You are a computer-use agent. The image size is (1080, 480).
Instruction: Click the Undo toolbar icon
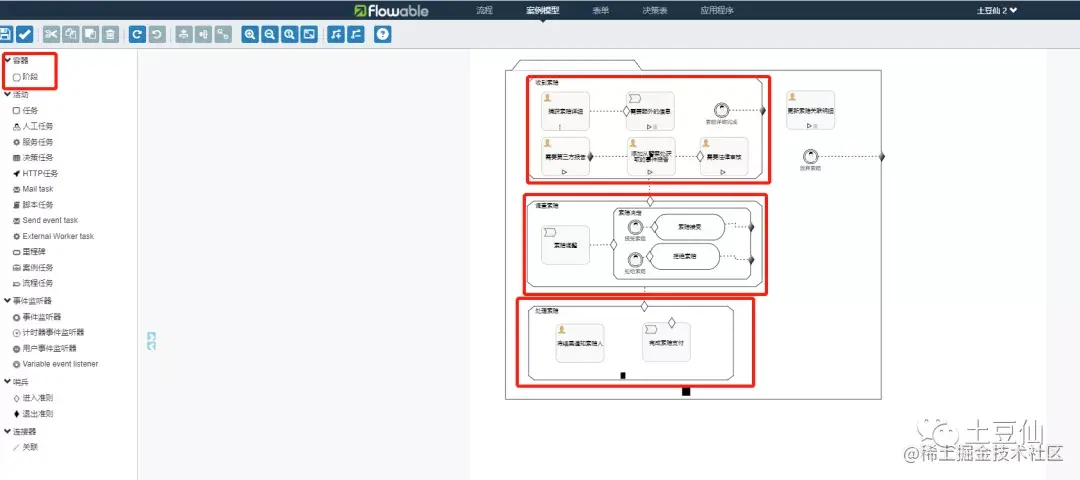[x=157, y=34]
